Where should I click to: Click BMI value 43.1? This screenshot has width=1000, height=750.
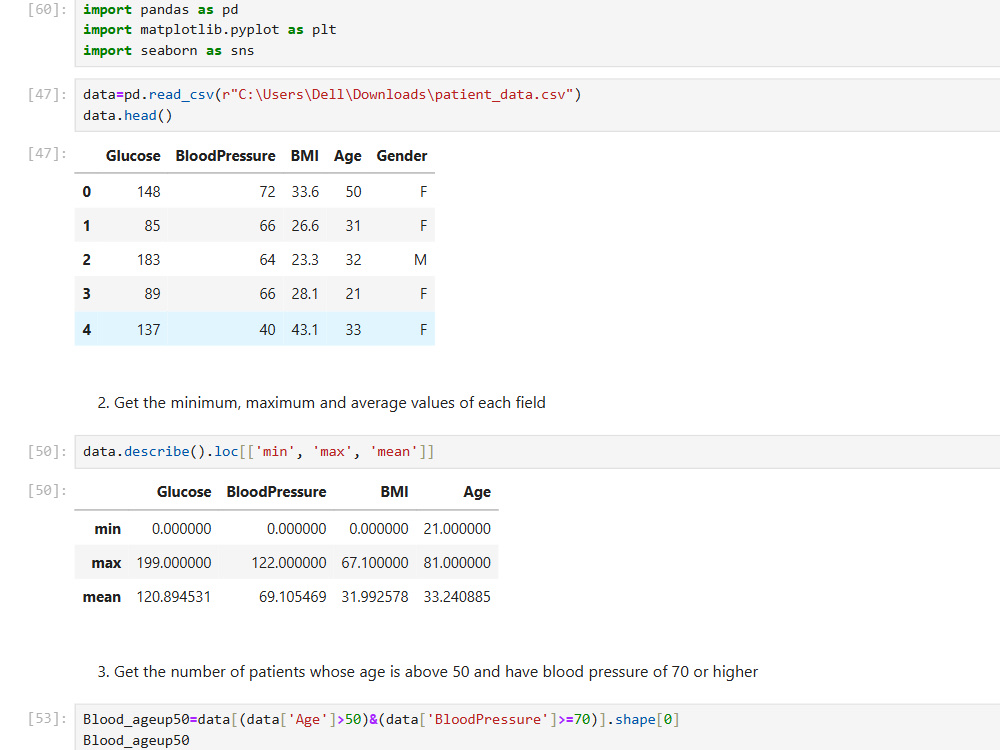coord(305,330)
